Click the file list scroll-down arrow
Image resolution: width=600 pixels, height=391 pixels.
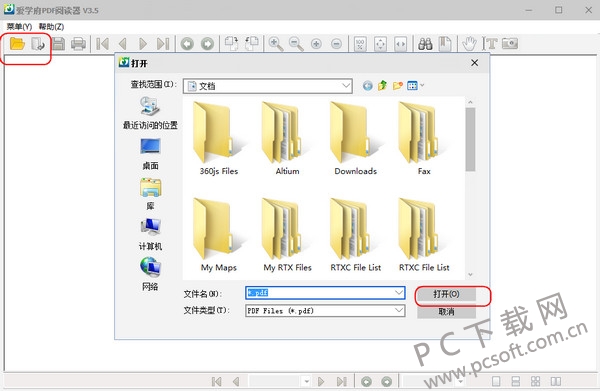471,274
